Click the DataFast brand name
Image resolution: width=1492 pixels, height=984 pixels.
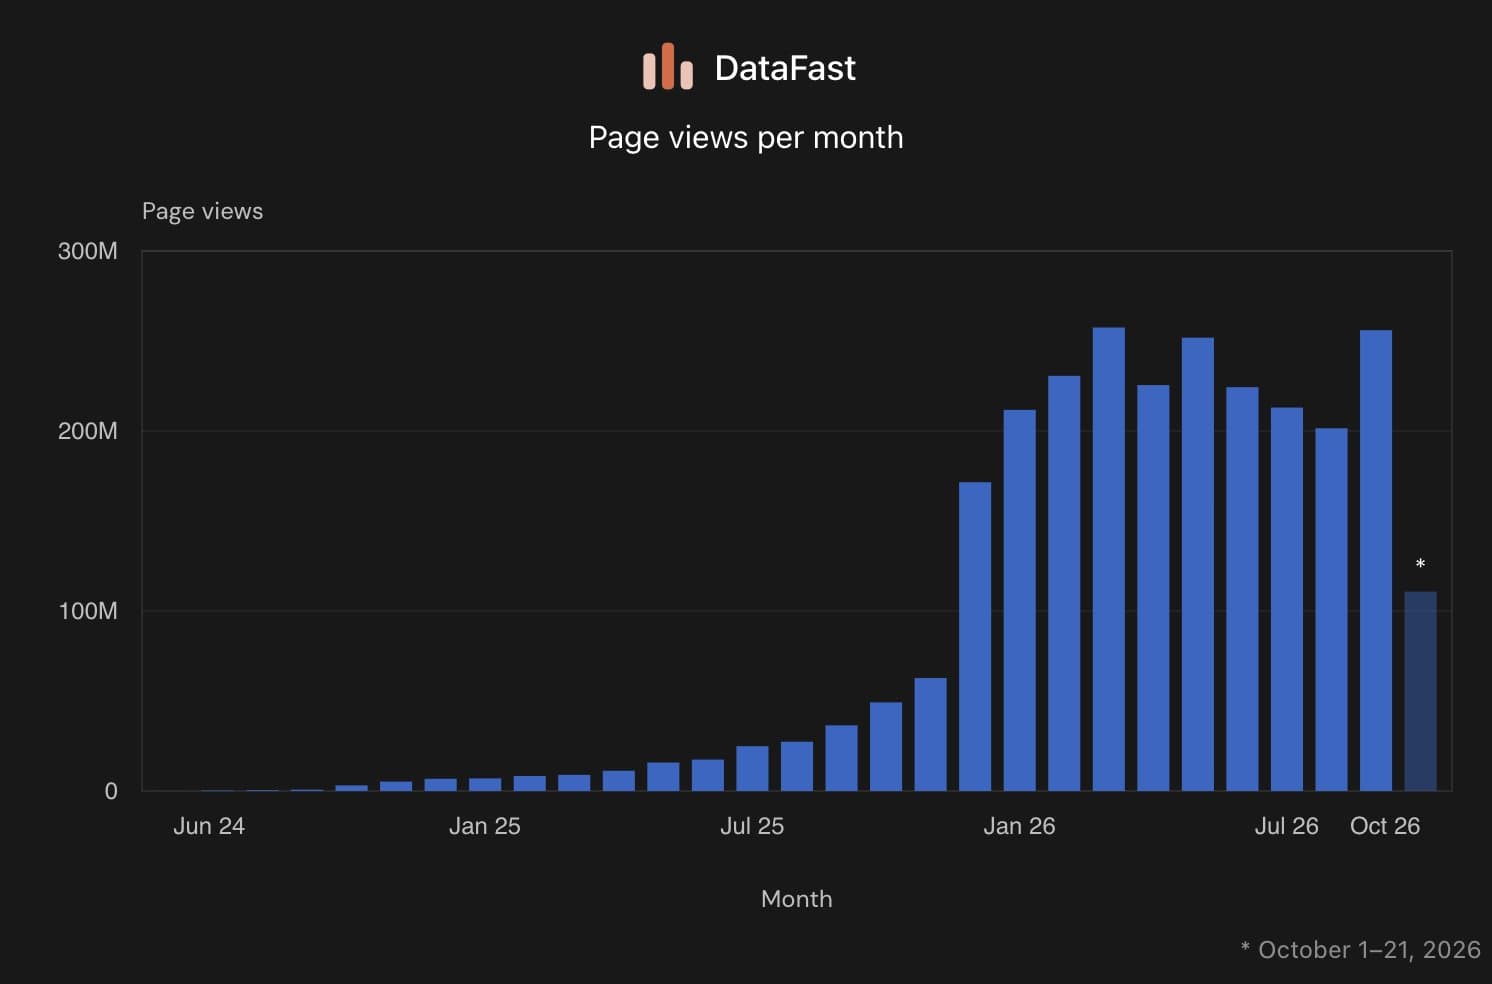click(x=785, y=68)
